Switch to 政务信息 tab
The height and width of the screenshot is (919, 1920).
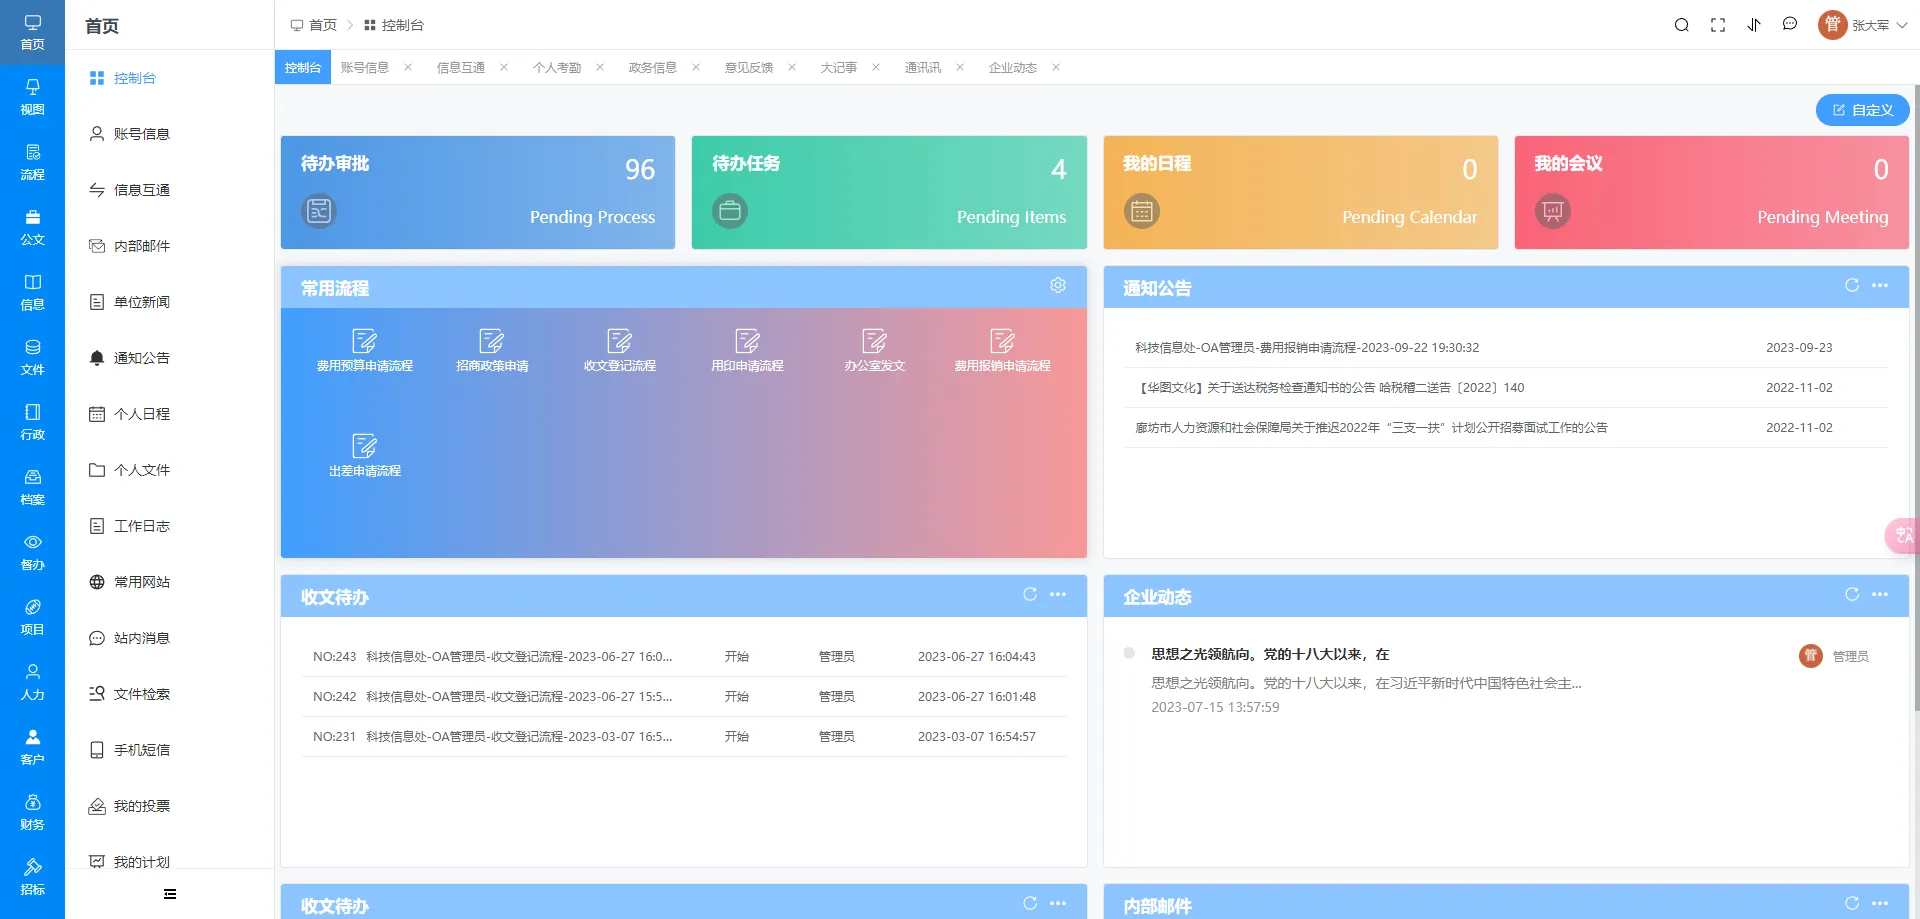point(653,68)
